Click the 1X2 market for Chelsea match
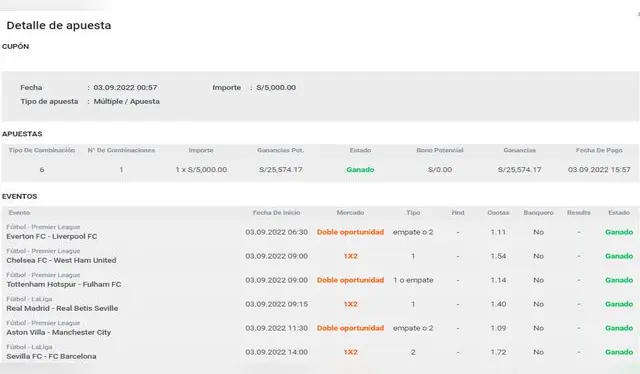640x374 pixels. pyautogui.click(x=350, y=256)
